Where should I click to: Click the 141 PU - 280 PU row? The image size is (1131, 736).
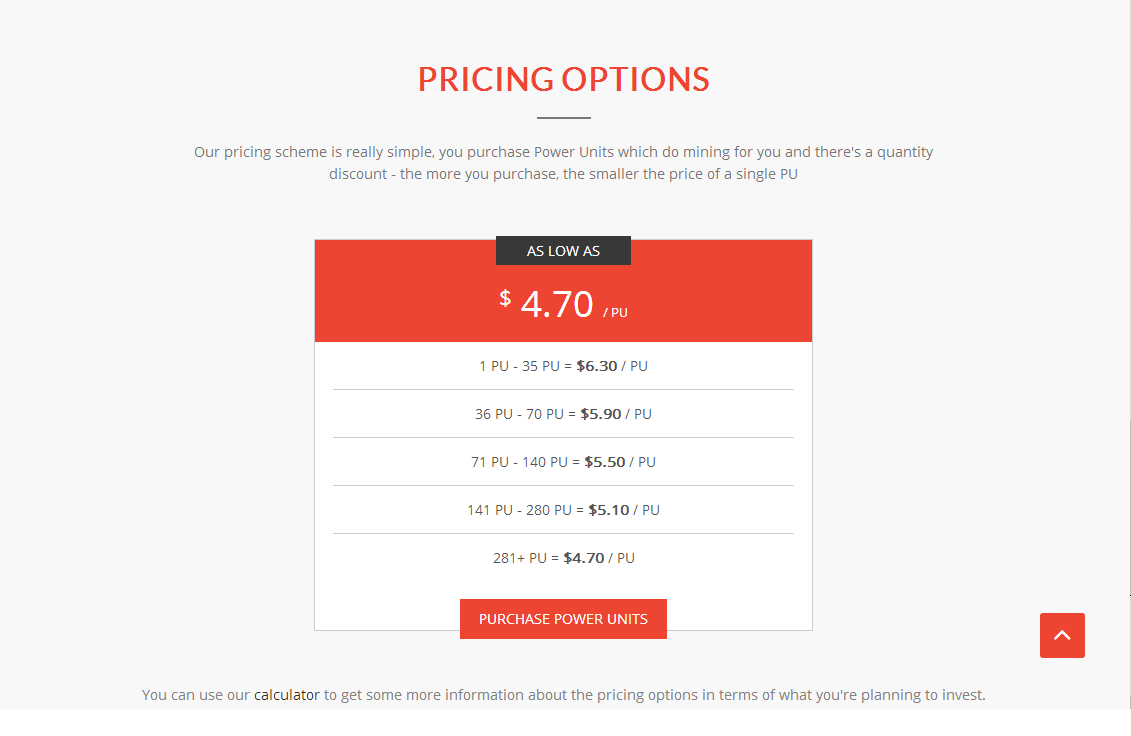(x=563, y=509)
